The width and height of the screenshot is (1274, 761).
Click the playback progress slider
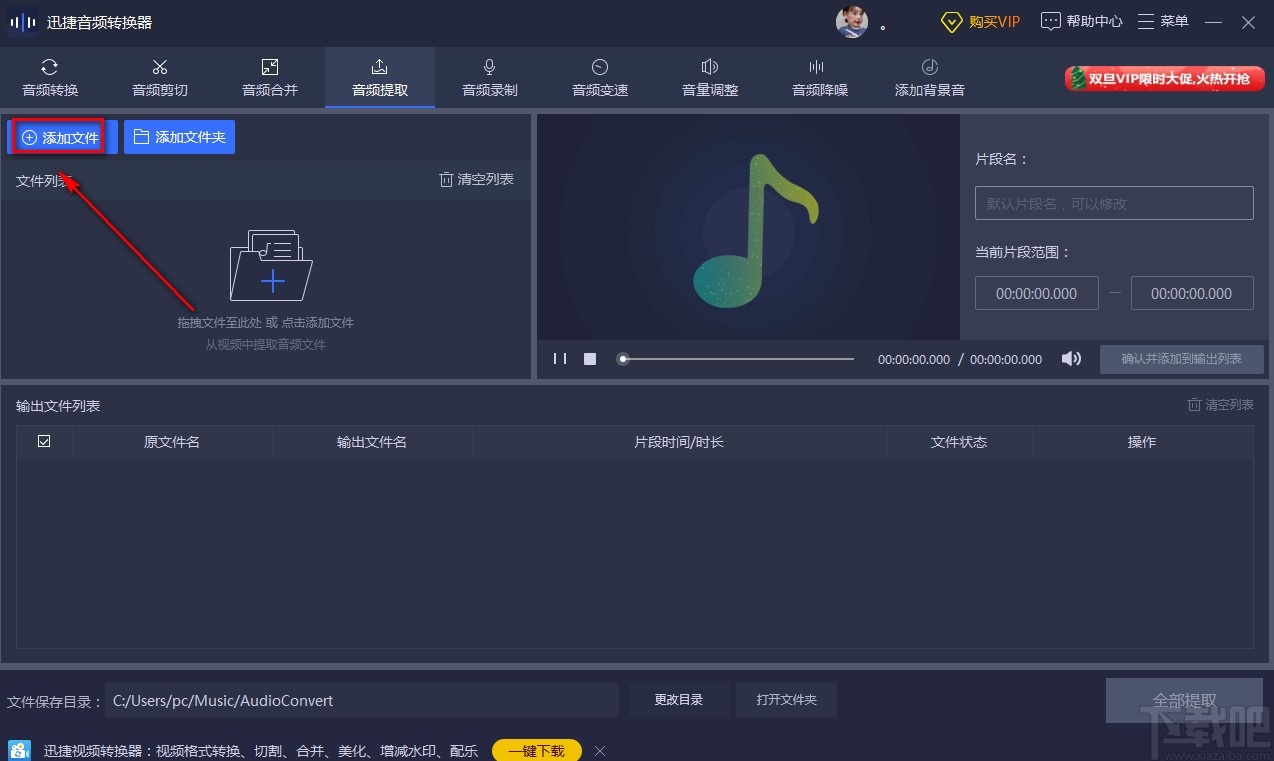[x=735, y=358]
